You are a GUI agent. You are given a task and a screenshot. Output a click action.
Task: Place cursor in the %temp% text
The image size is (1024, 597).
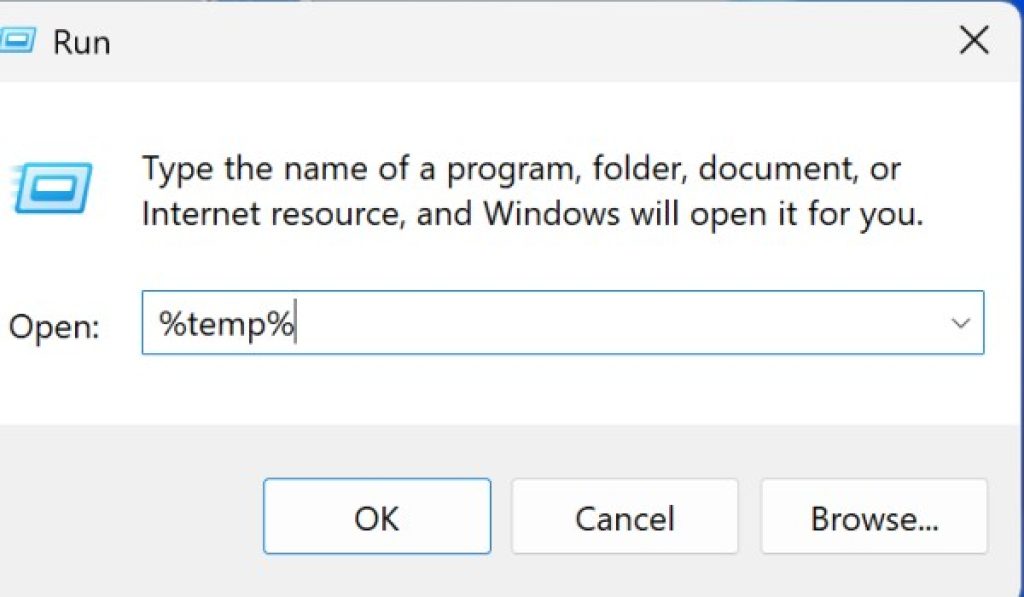tap(226, 324)
